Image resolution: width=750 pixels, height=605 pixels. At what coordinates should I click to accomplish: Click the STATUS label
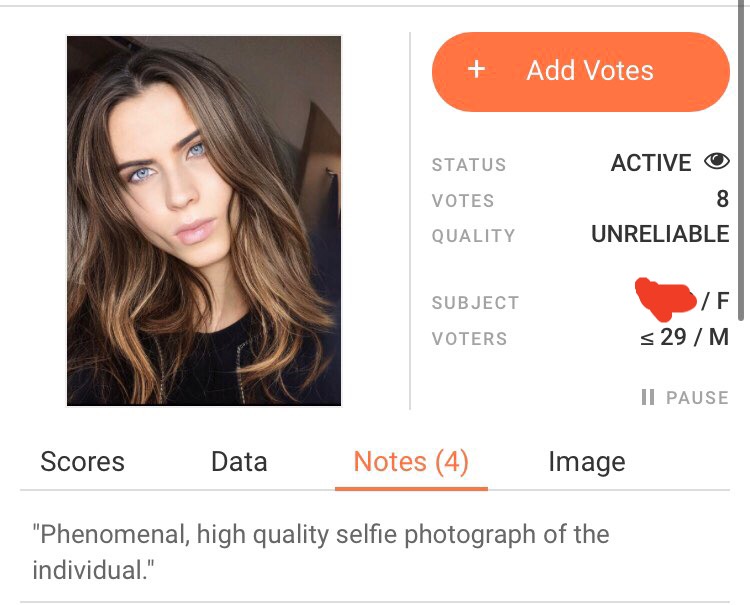(x=469, y=165)
